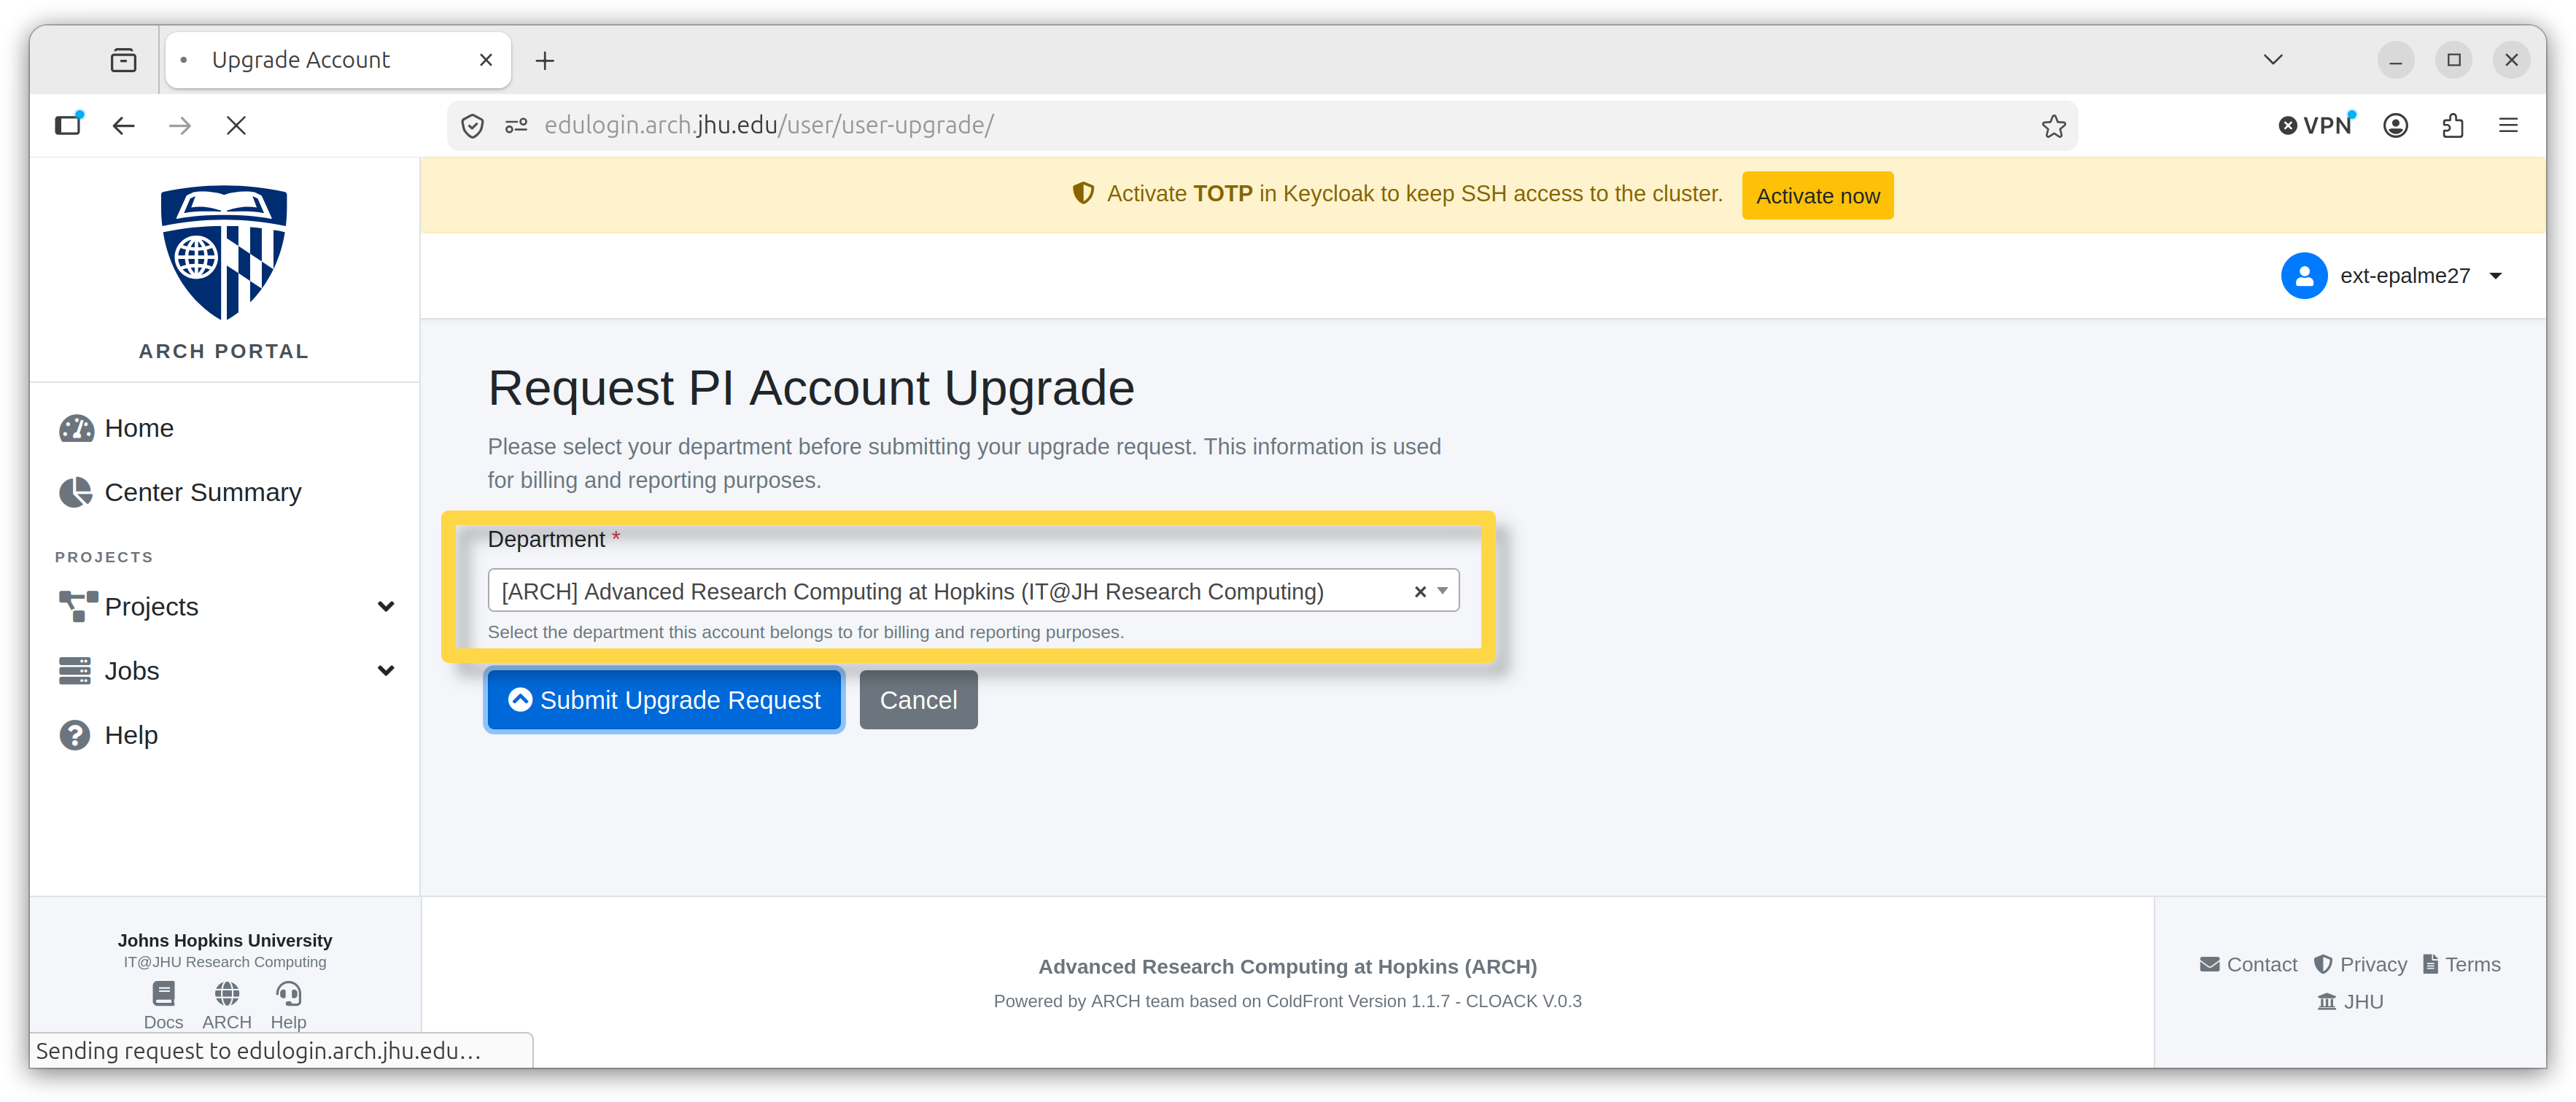Open the Firefox account icon

pyautogui.click(x=2395, y=125)
